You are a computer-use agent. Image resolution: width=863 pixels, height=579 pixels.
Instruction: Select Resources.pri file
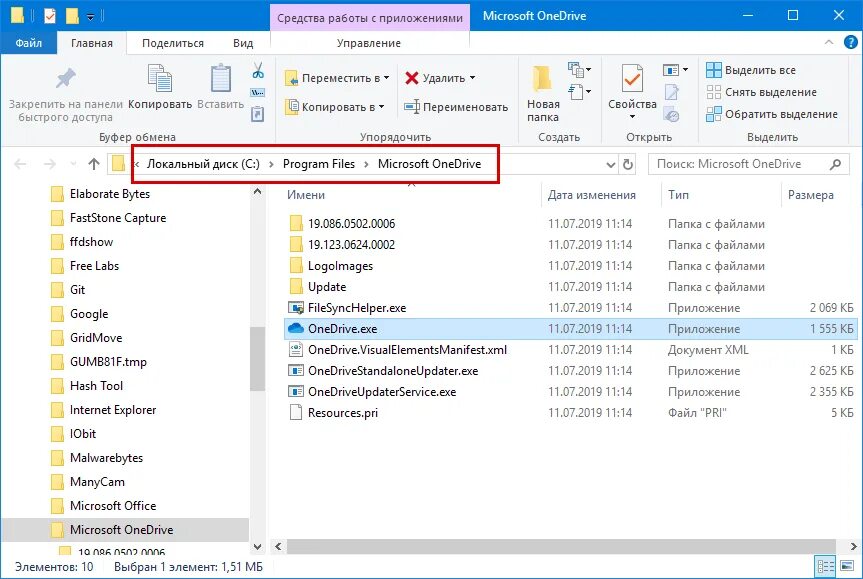click(x=571, y=413)
